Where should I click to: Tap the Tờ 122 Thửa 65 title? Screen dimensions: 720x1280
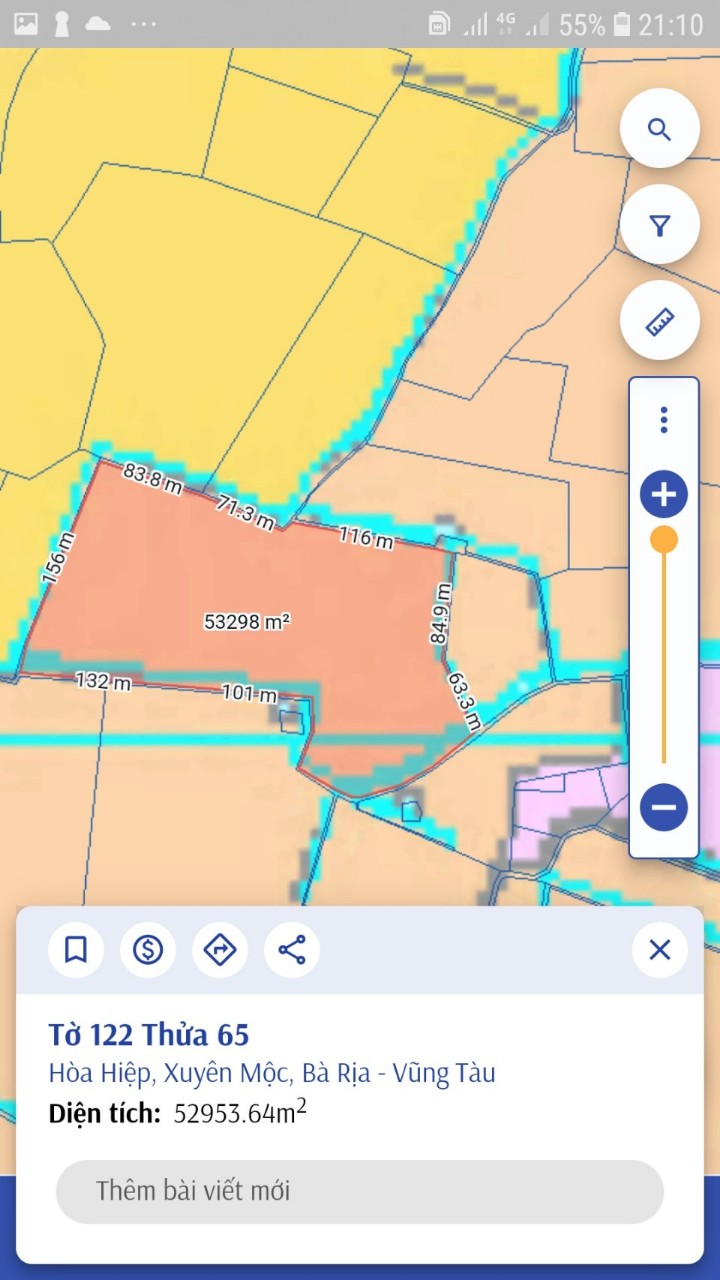[x=149, y=1034]
